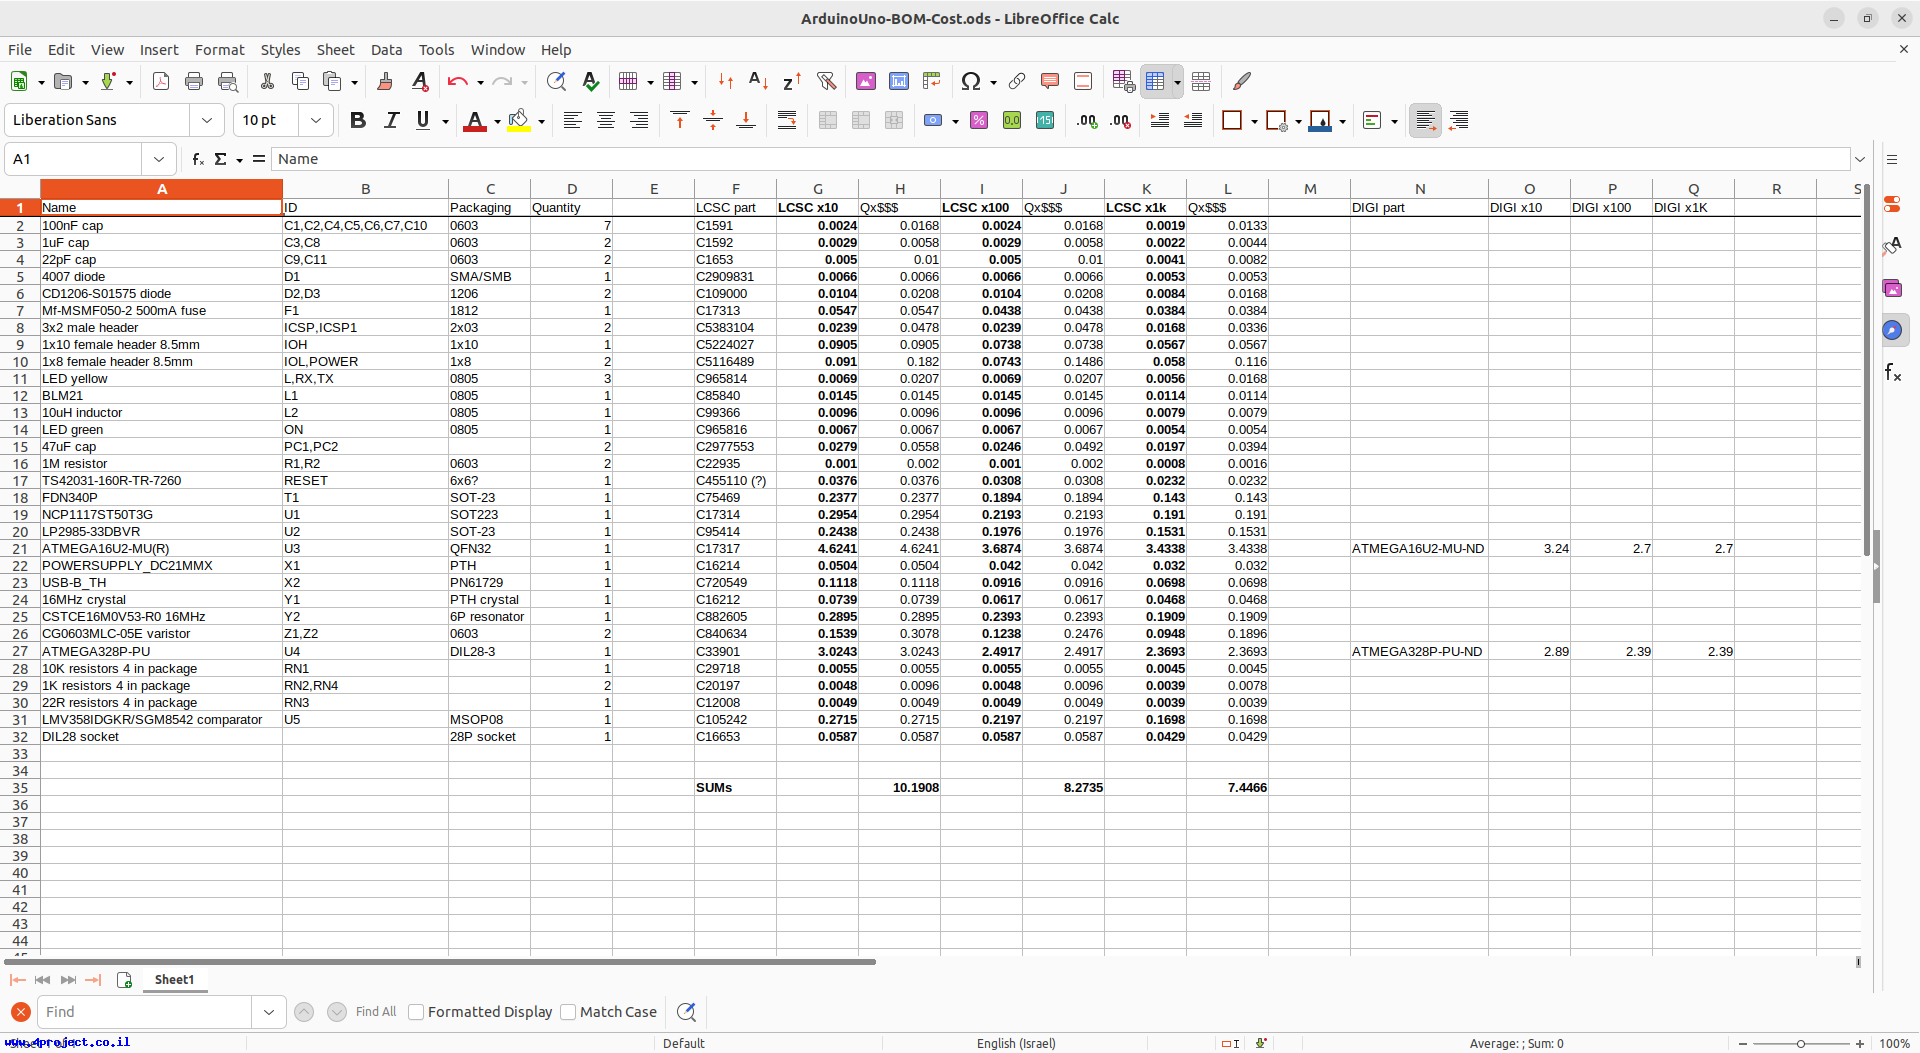Open Find field history dropdown
Image resolution: width=1920 pixels, height=1053 pixels.
[x=268, y=1012]
